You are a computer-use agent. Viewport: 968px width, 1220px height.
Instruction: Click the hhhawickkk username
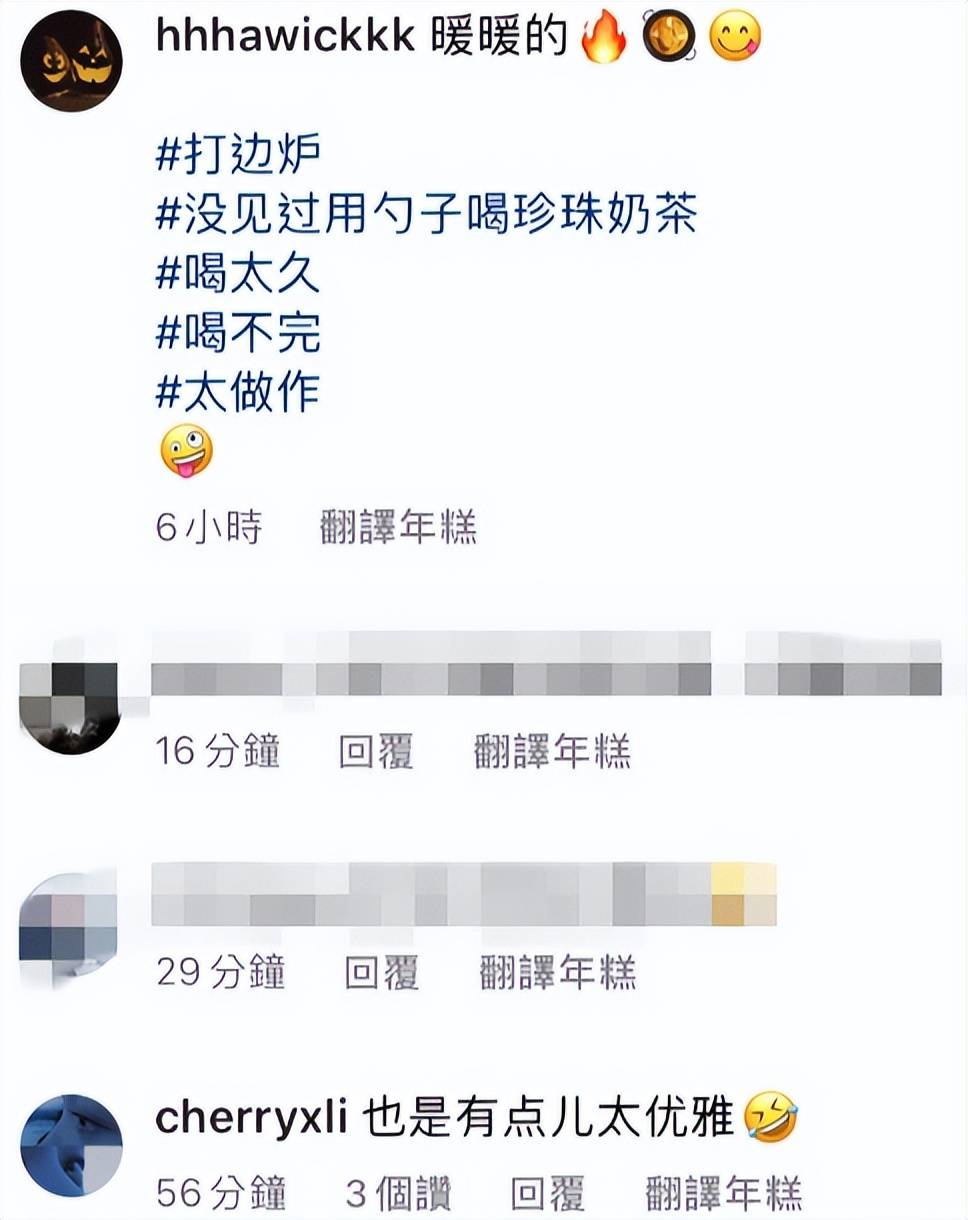click(x=287, y=37)
